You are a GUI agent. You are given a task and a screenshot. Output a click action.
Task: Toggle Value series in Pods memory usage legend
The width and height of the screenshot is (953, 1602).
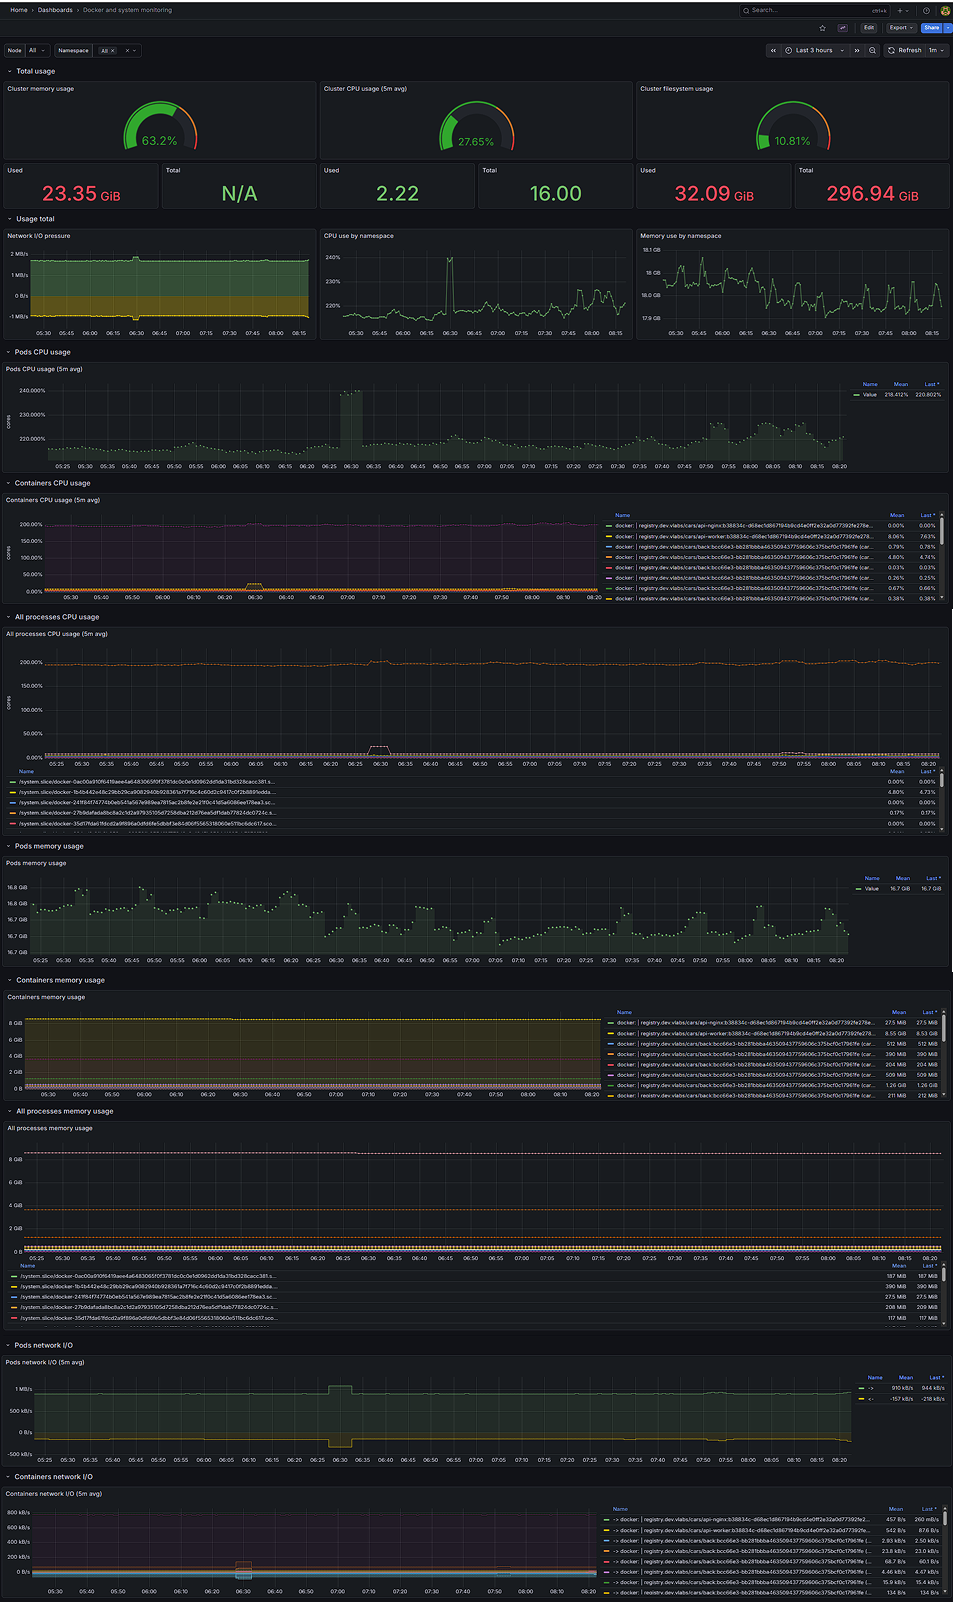[x=872, y=888]
